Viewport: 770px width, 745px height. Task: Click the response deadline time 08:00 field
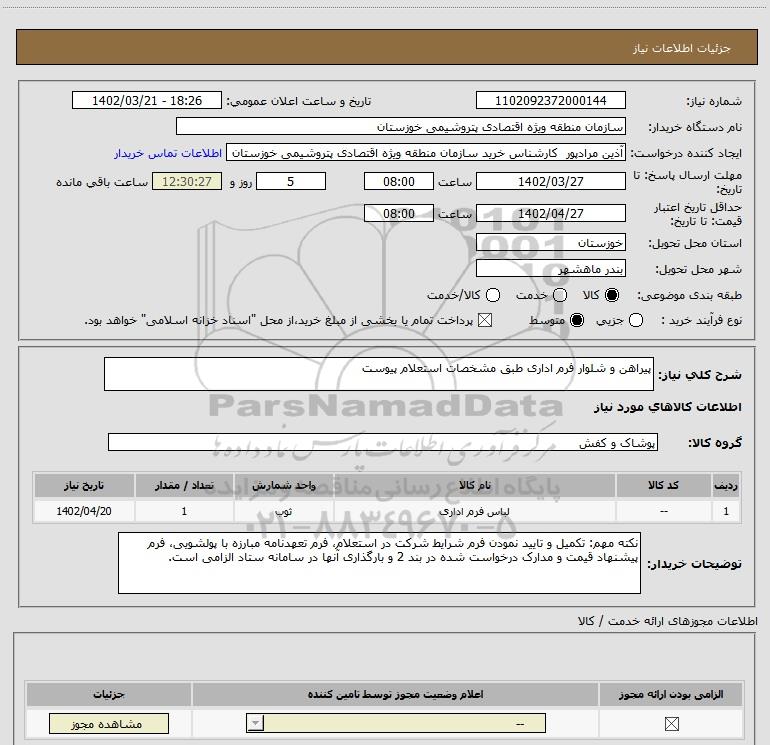pos(399,181)
